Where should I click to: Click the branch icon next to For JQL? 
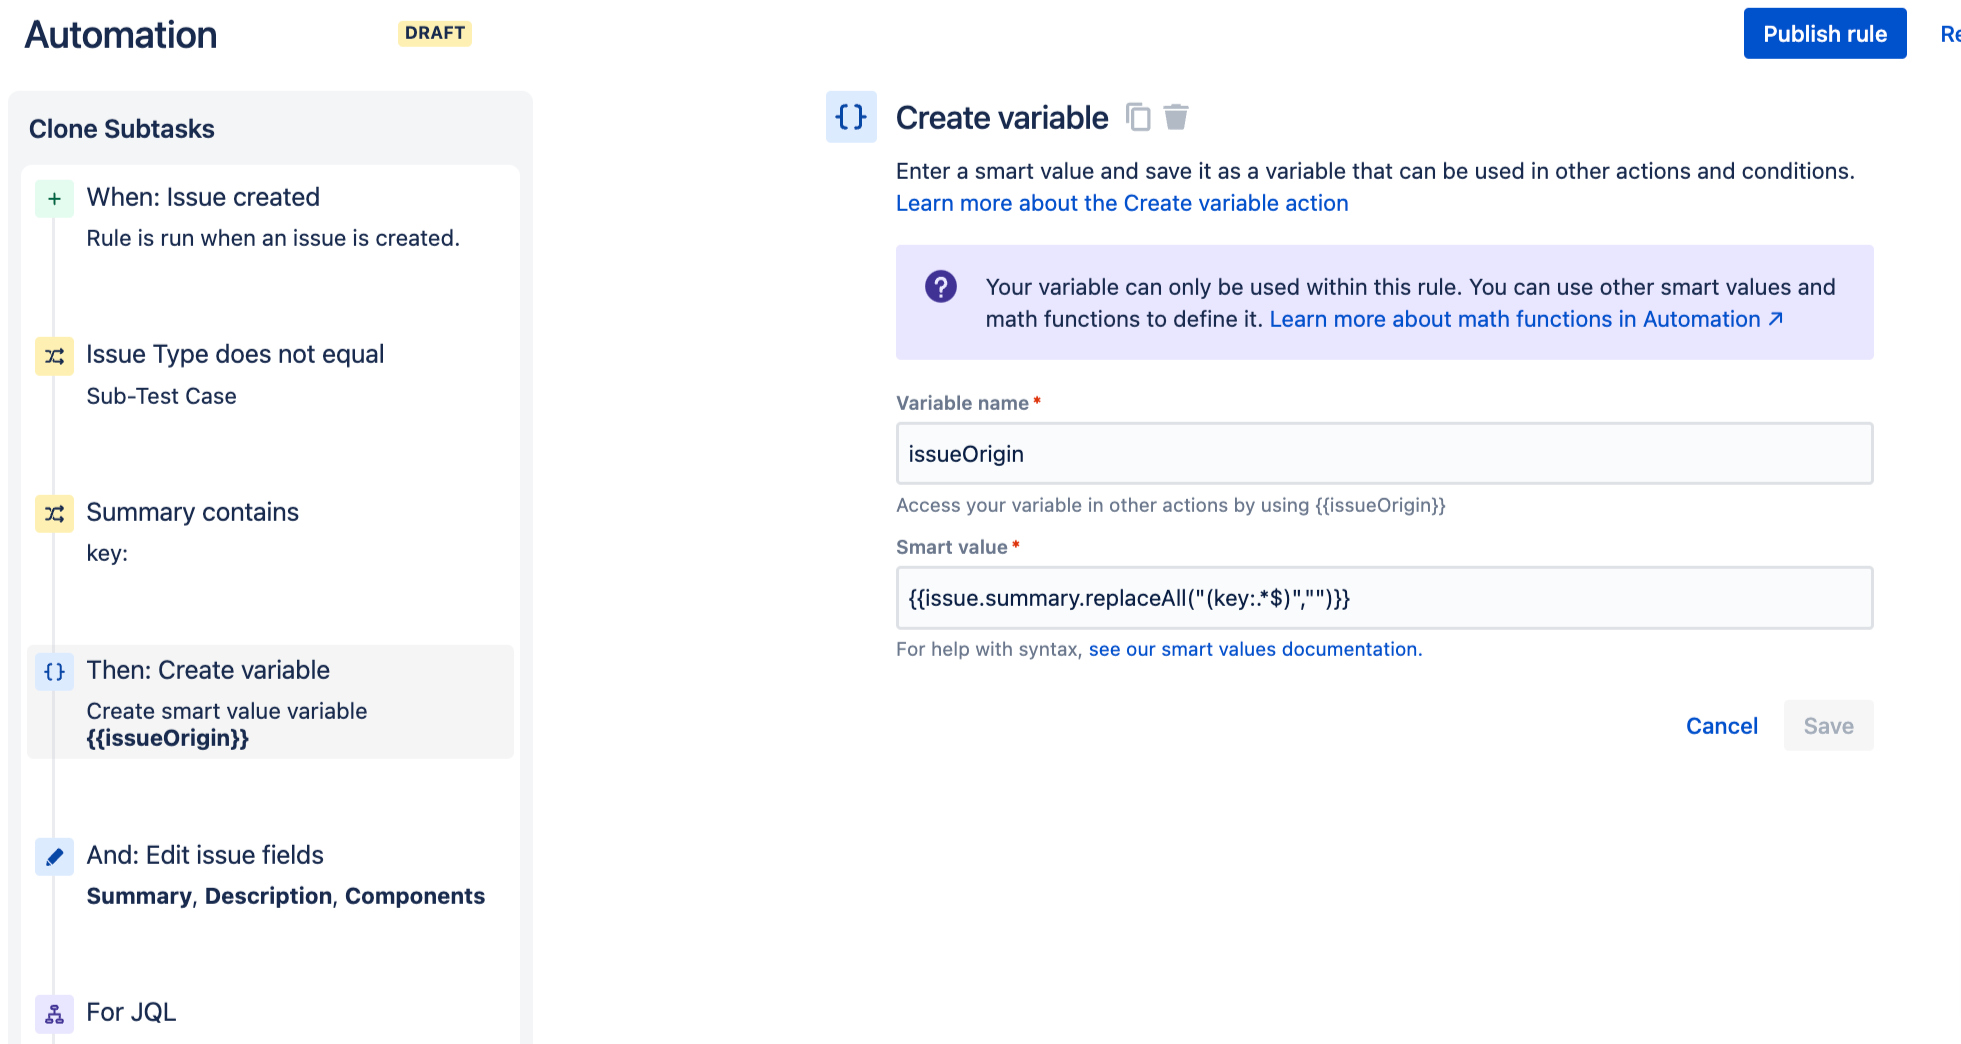coord(54,1013)
